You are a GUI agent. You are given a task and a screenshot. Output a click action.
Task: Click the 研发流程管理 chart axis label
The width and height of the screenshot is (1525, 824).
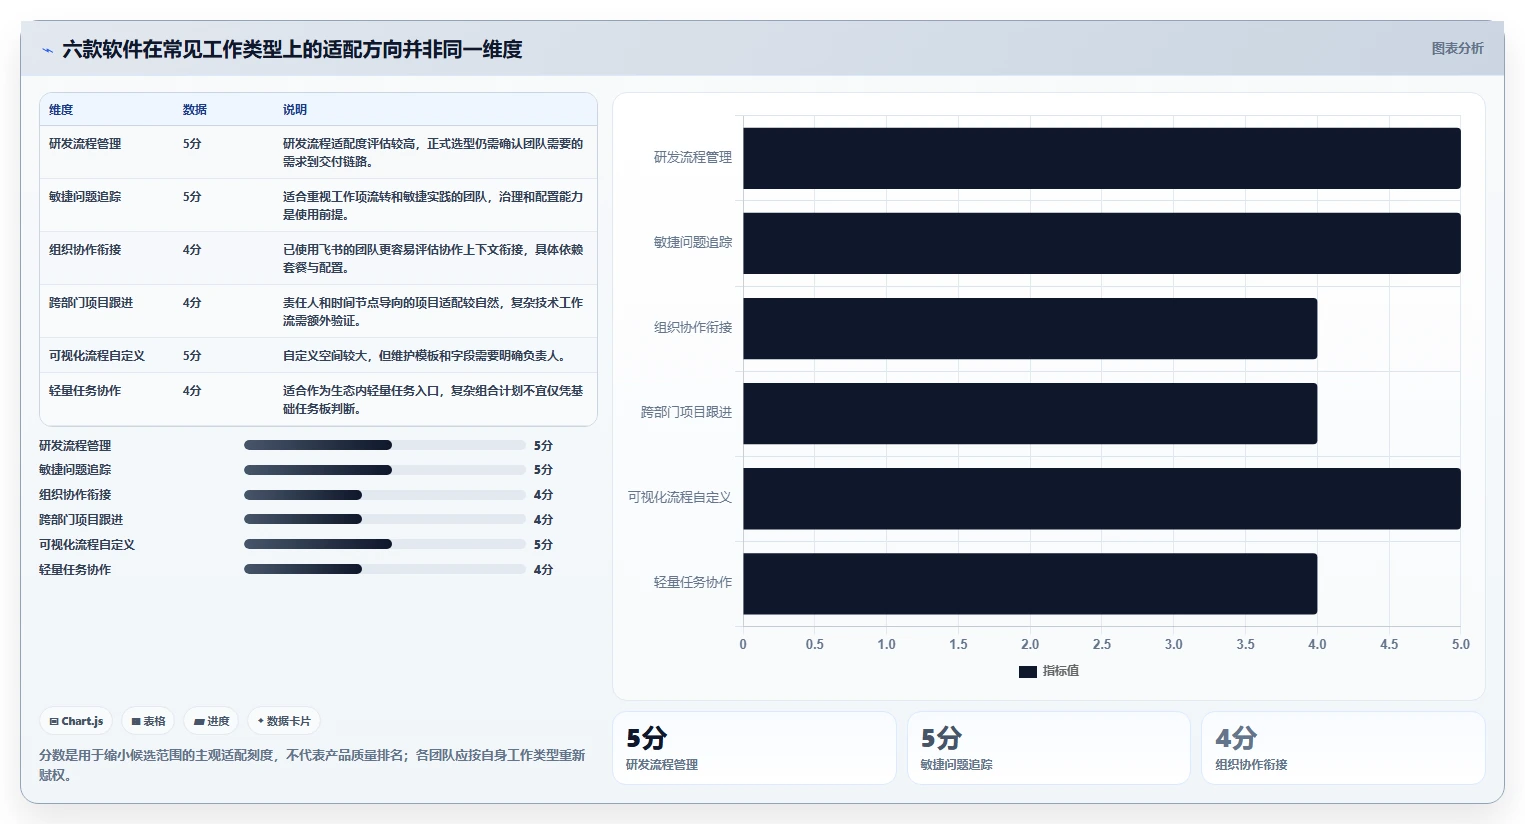[693, 158]
